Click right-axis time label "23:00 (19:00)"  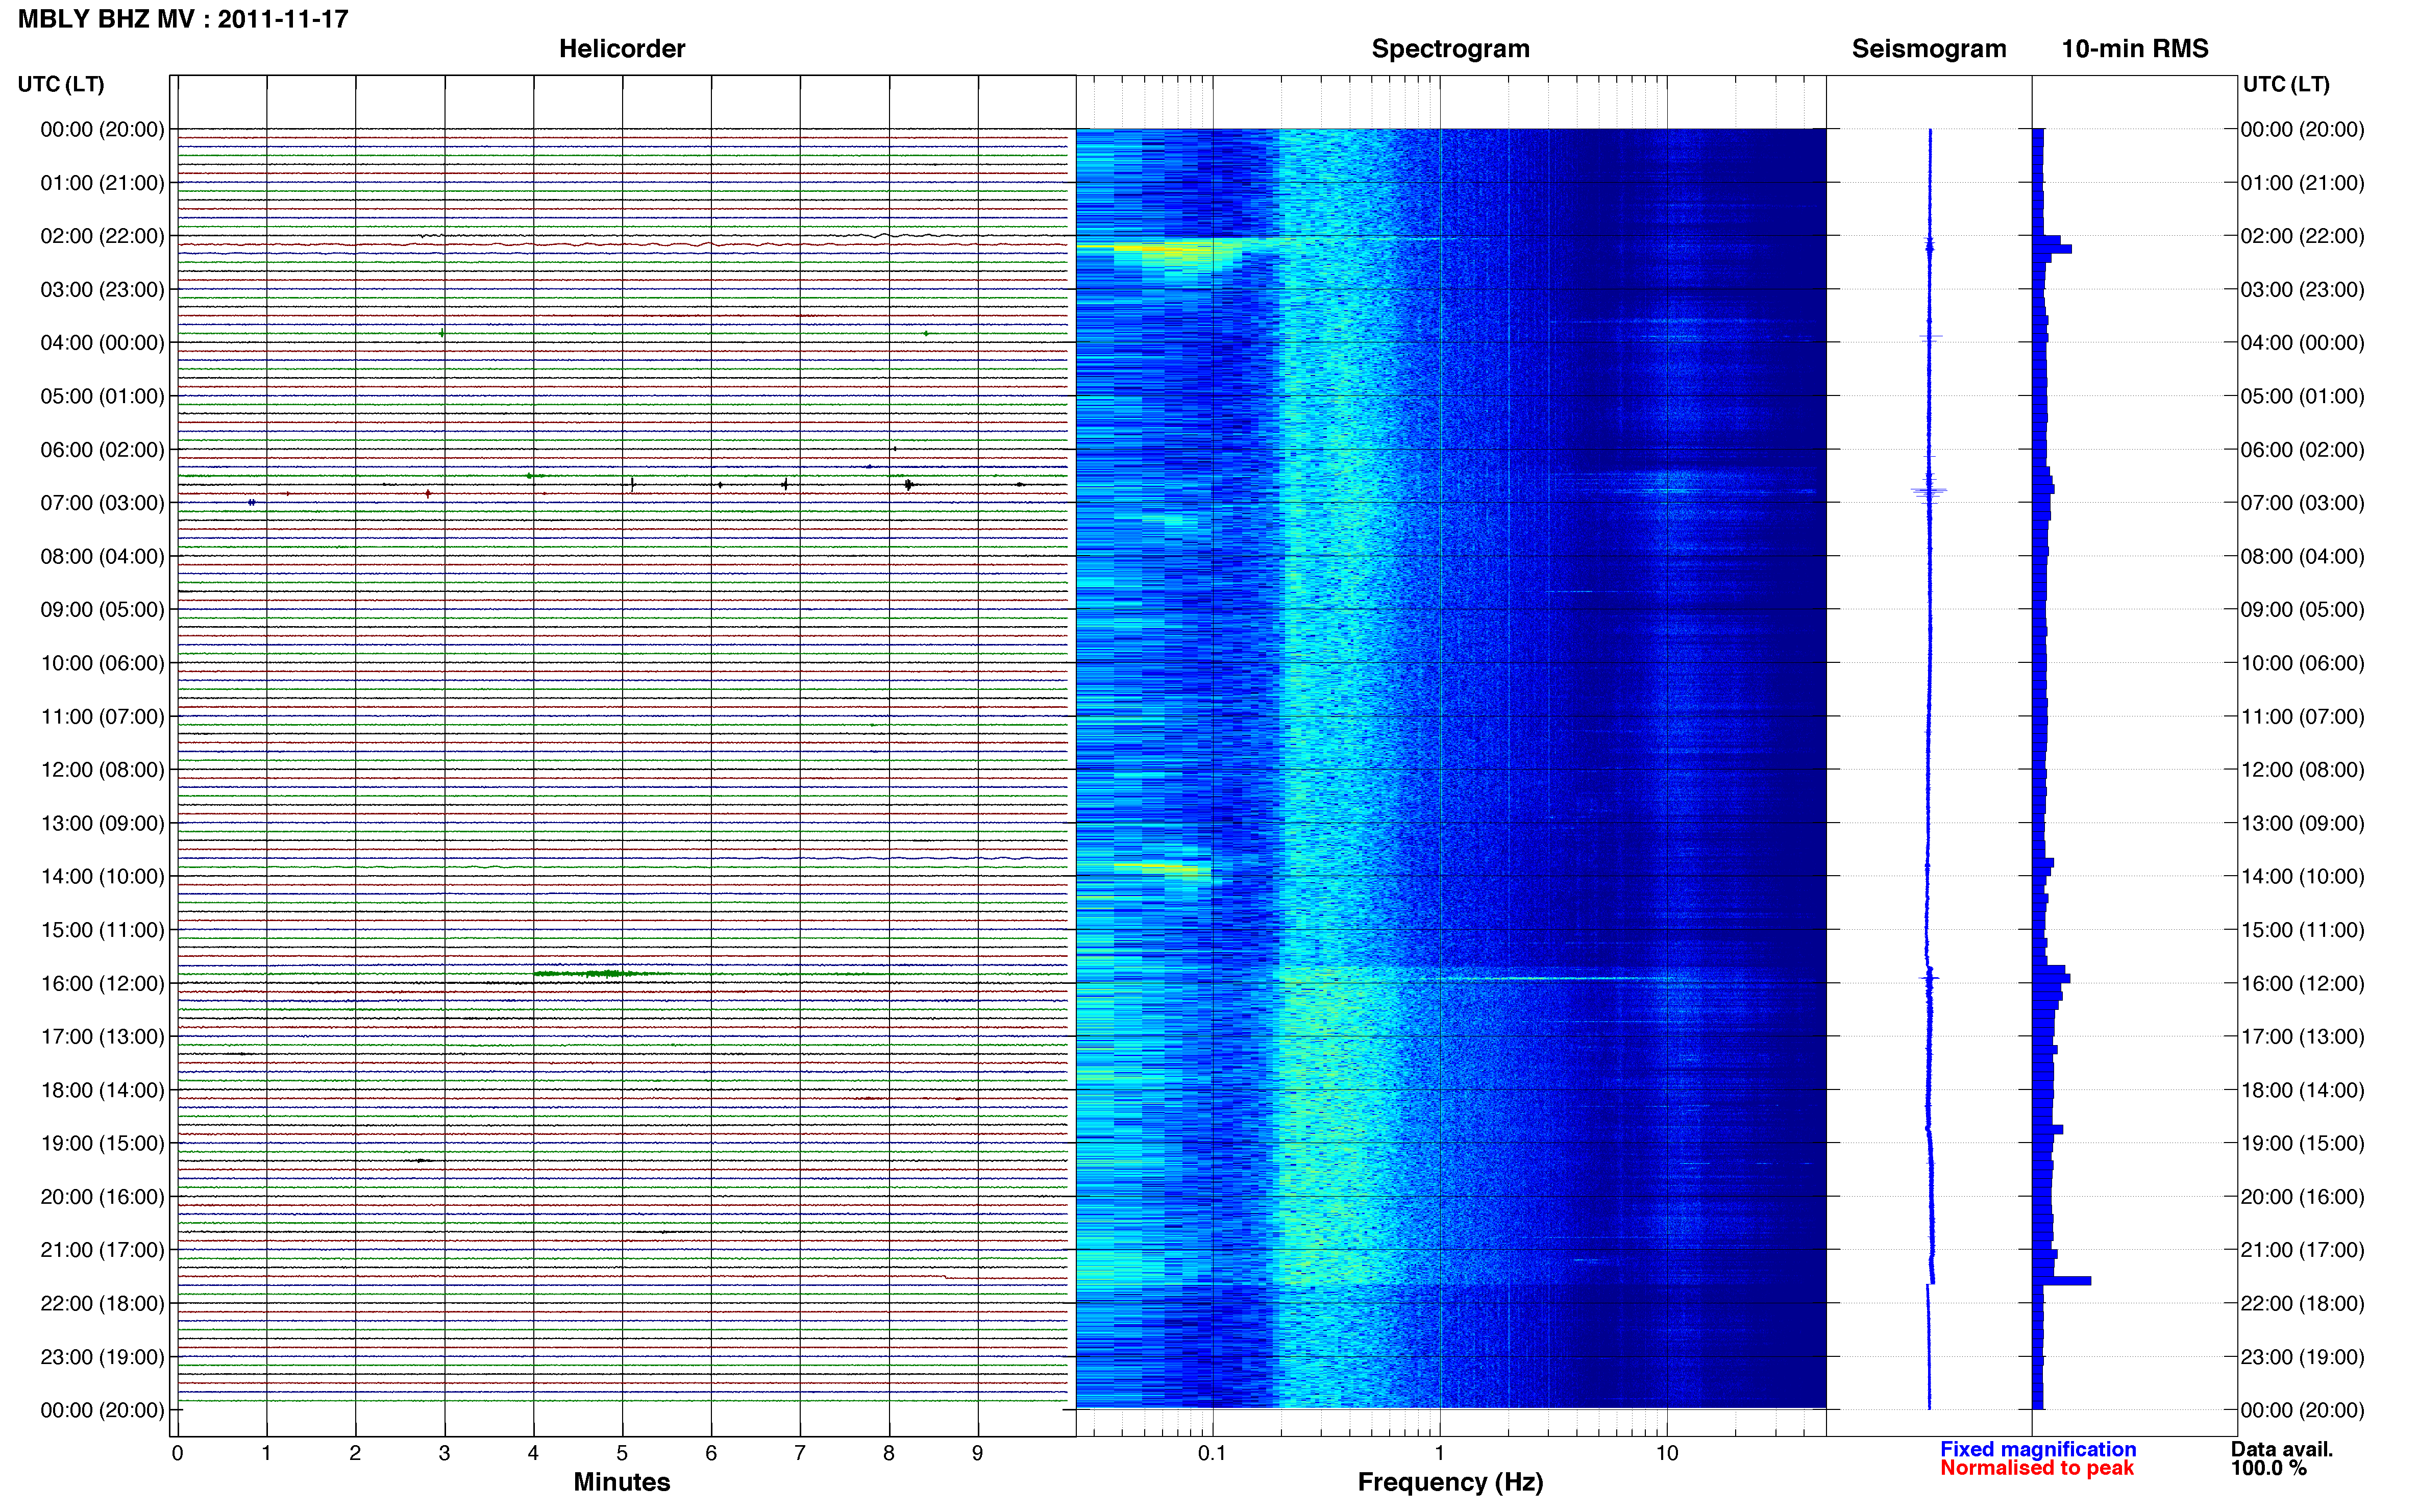2303,1357
